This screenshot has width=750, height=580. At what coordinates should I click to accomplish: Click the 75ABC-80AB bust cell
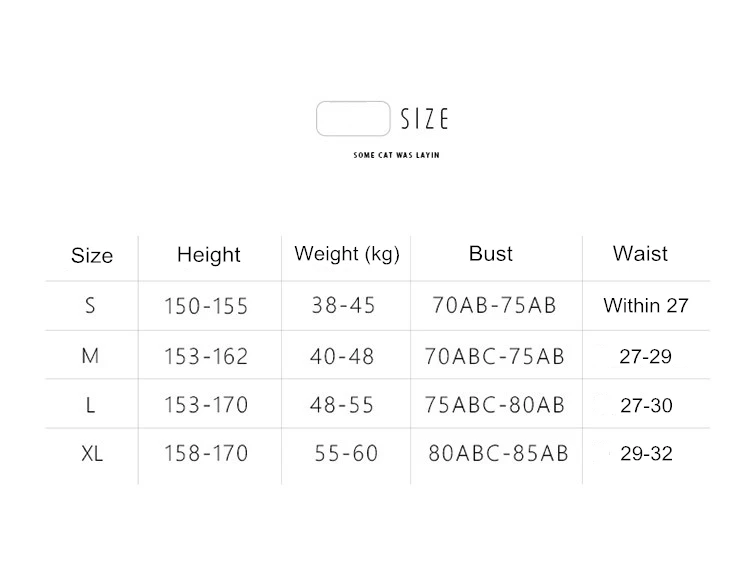495,405
